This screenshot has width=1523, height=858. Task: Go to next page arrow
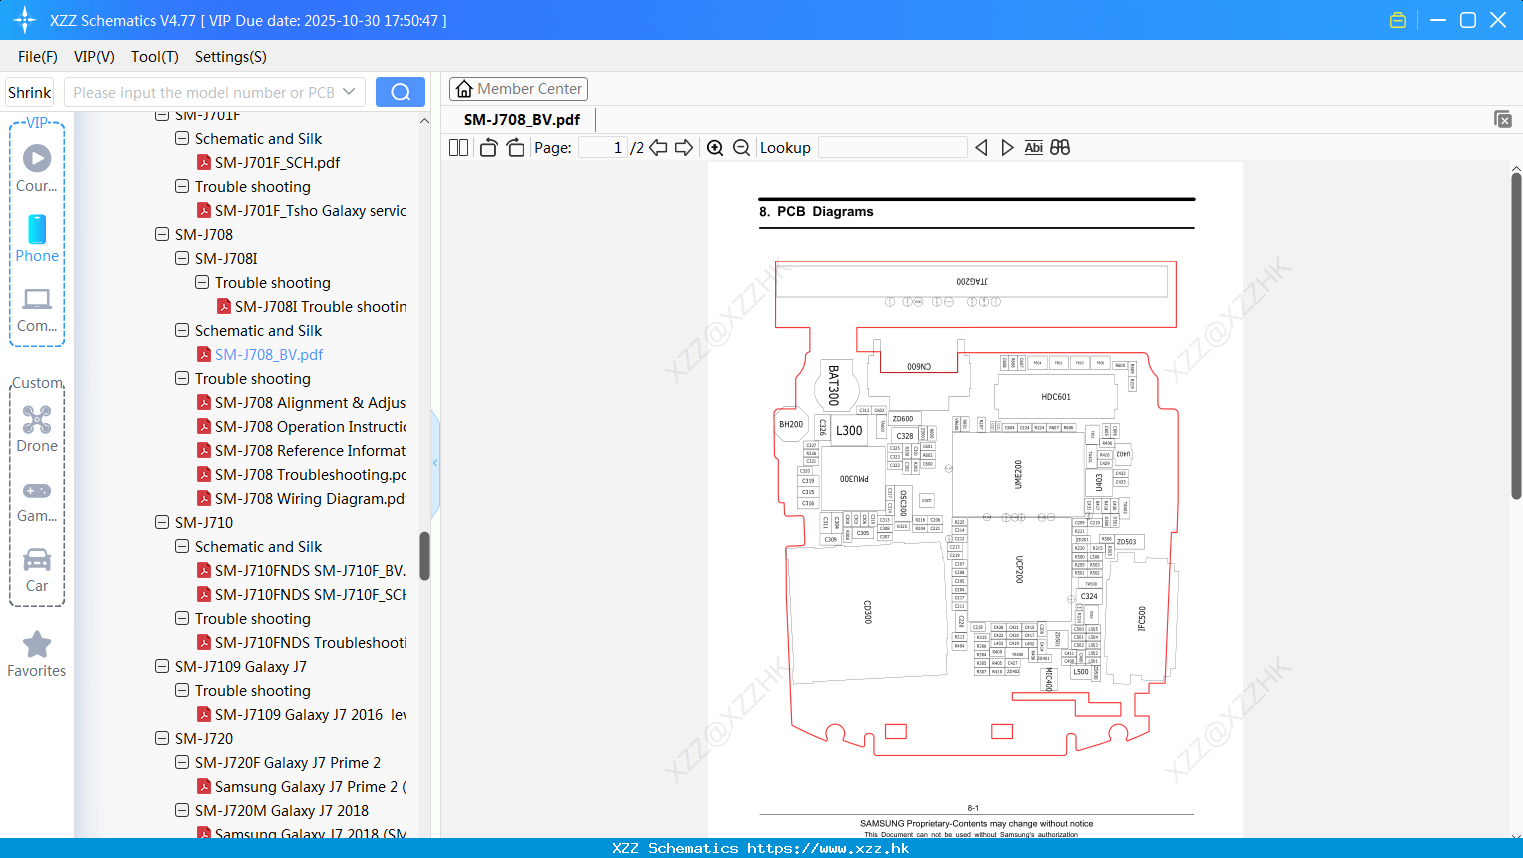(684, 147)
